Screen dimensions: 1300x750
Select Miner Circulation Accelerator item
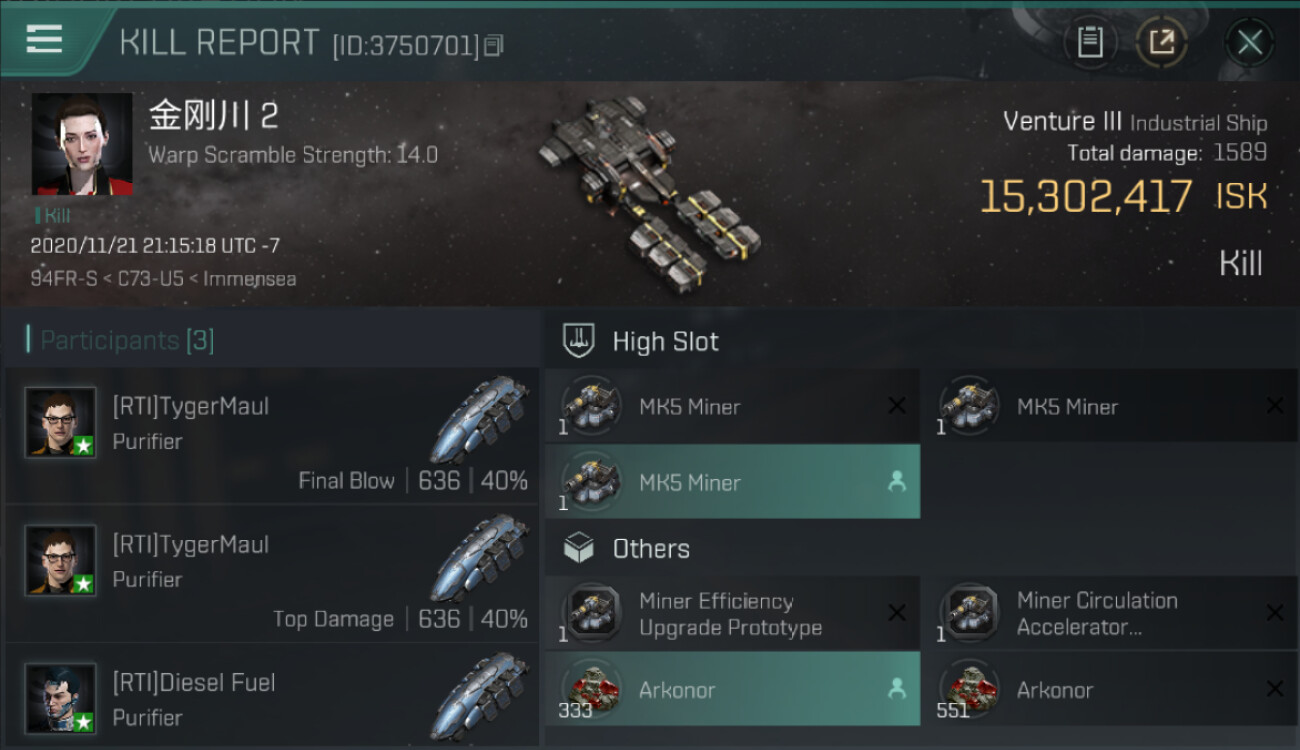(x=1110, y=614)
